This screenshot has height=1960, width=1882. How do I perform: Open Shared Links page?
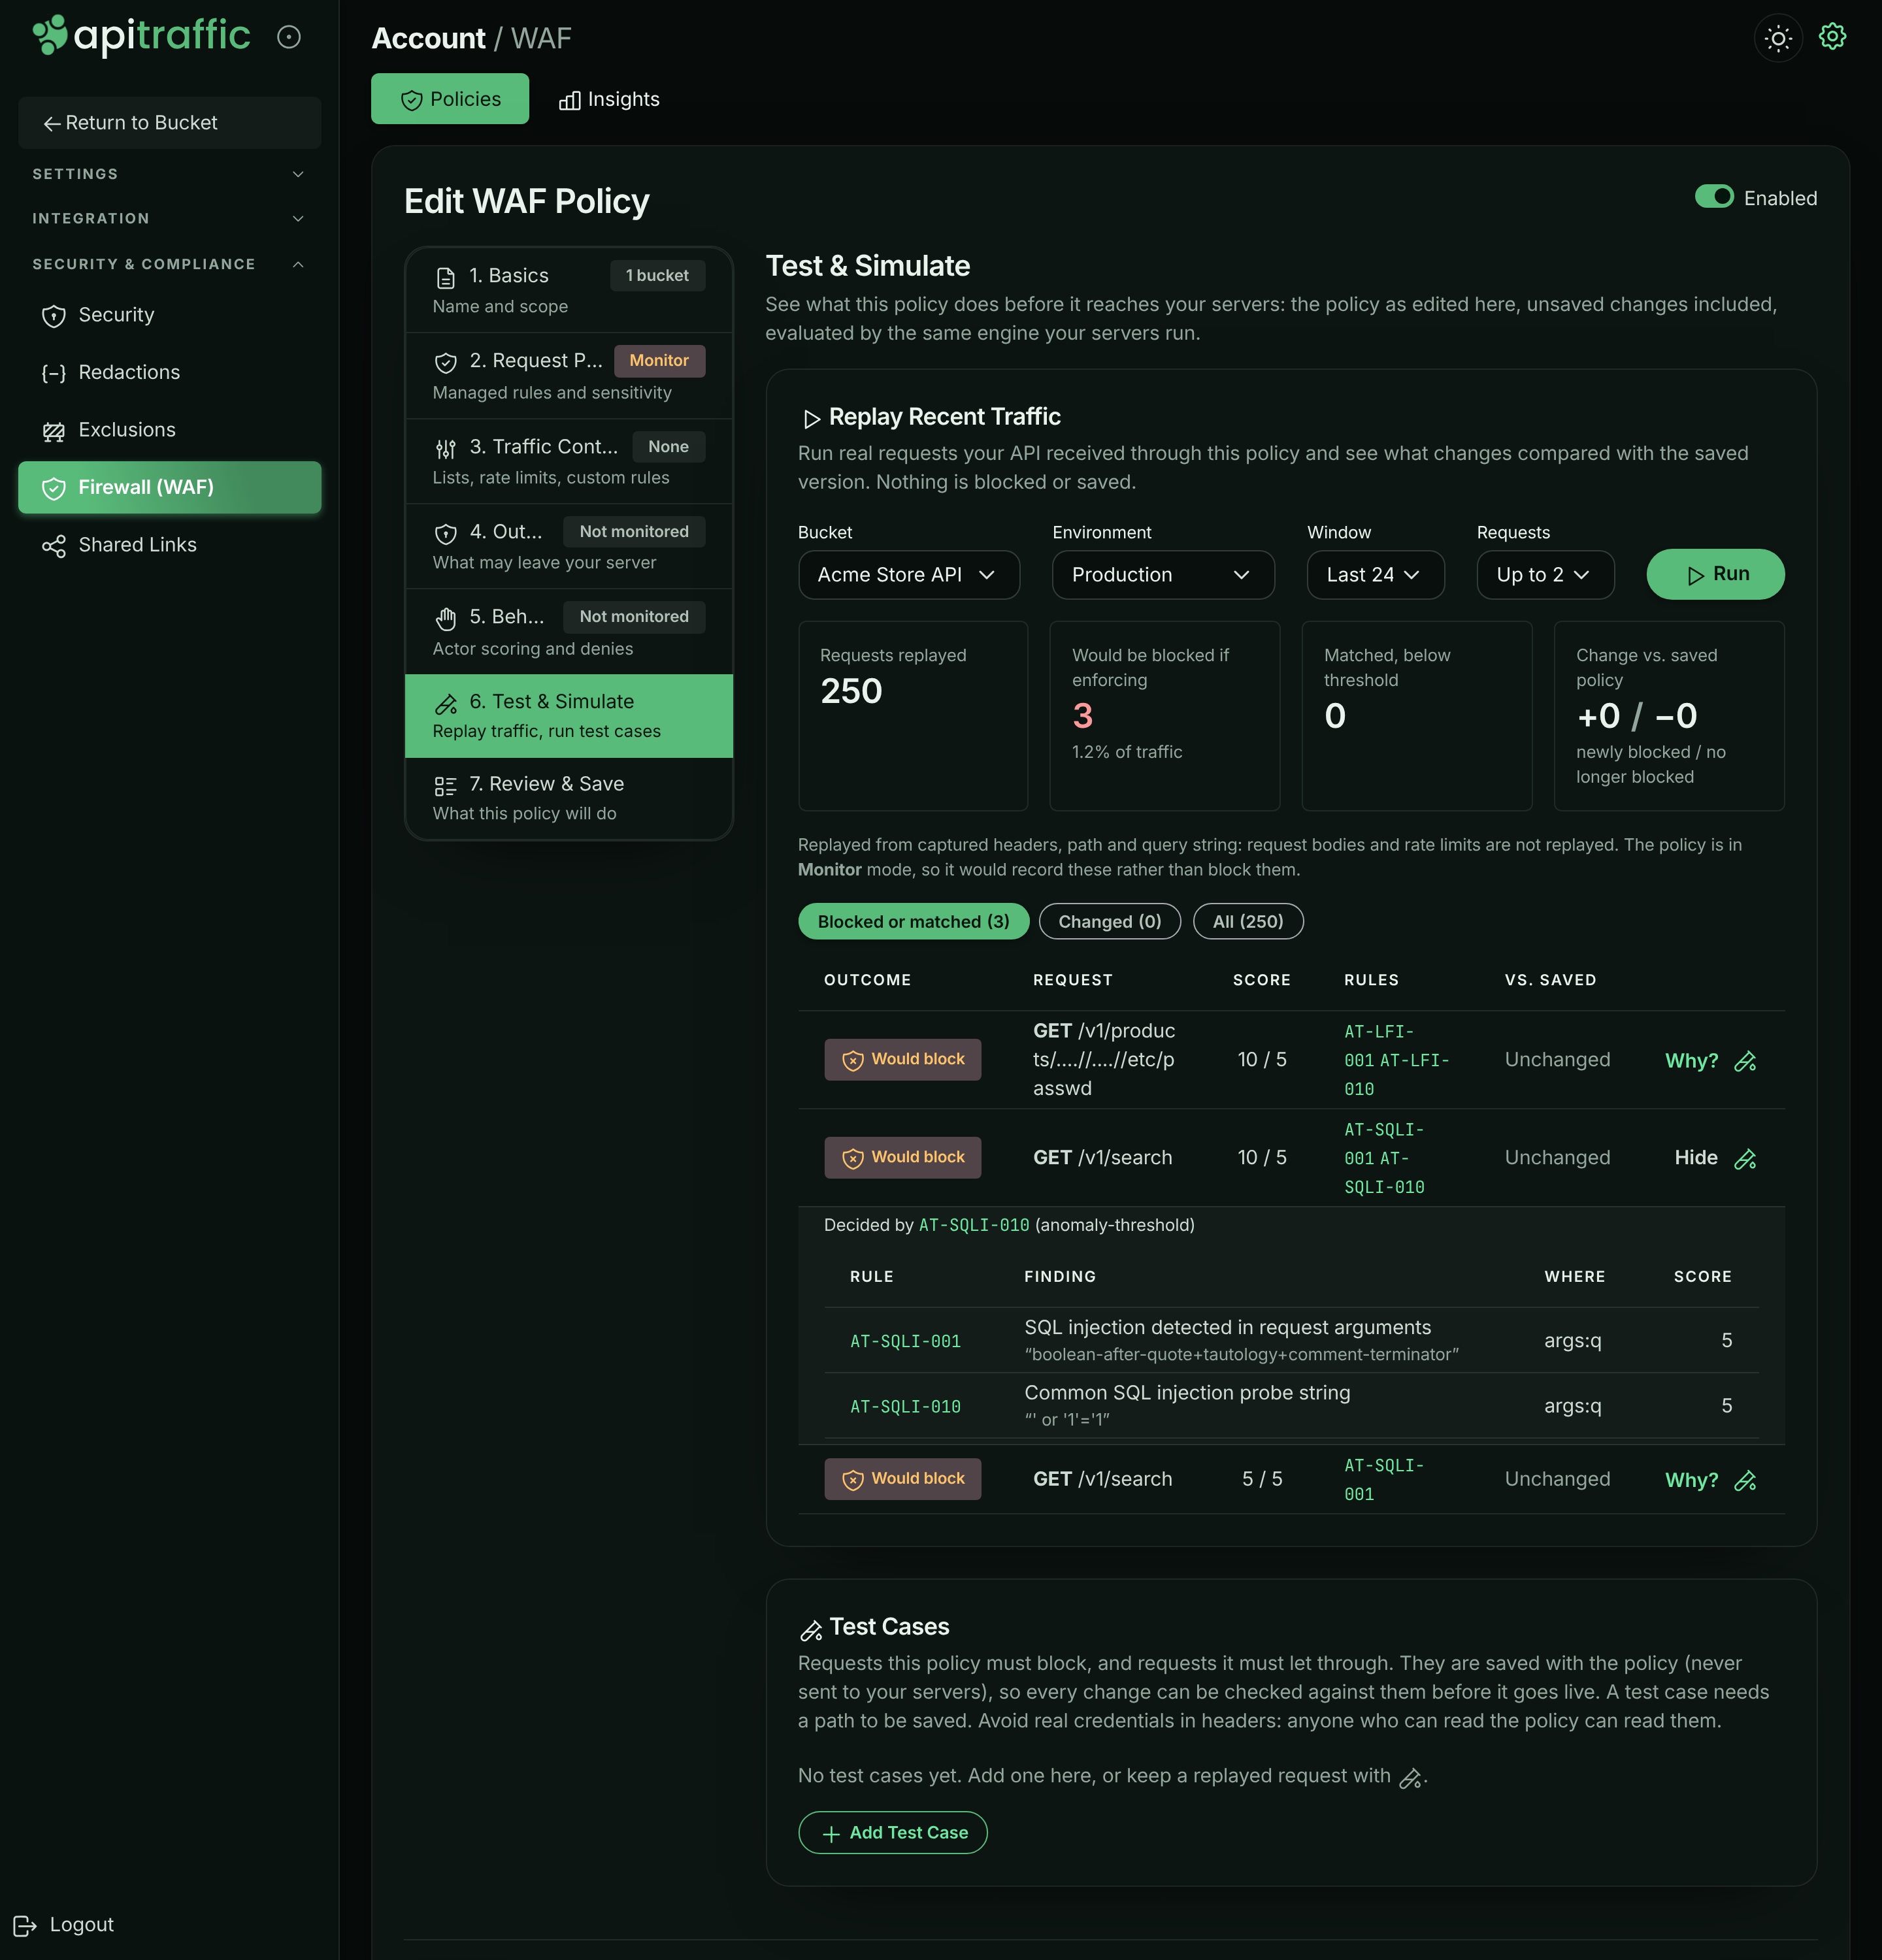(169, 545)
